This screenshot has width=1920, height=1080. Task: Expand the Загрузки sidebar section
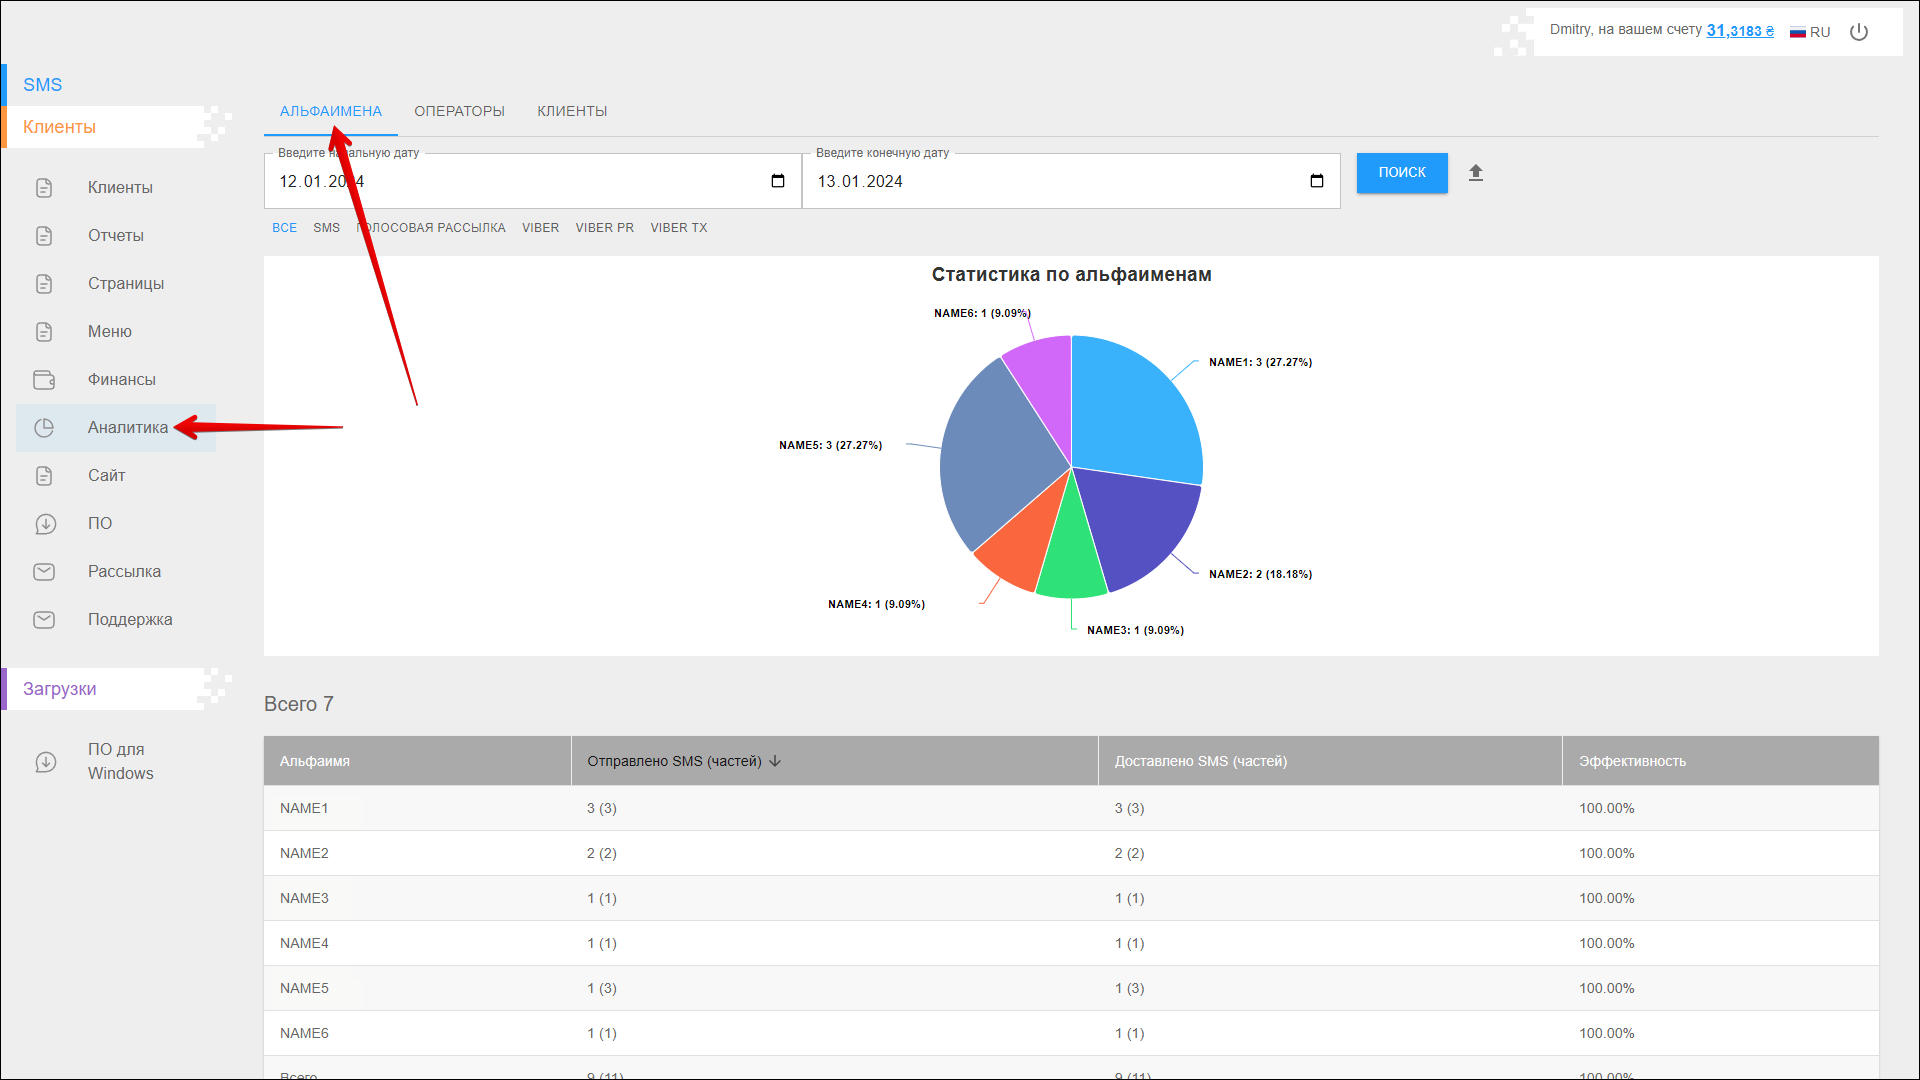click(60, 689)
